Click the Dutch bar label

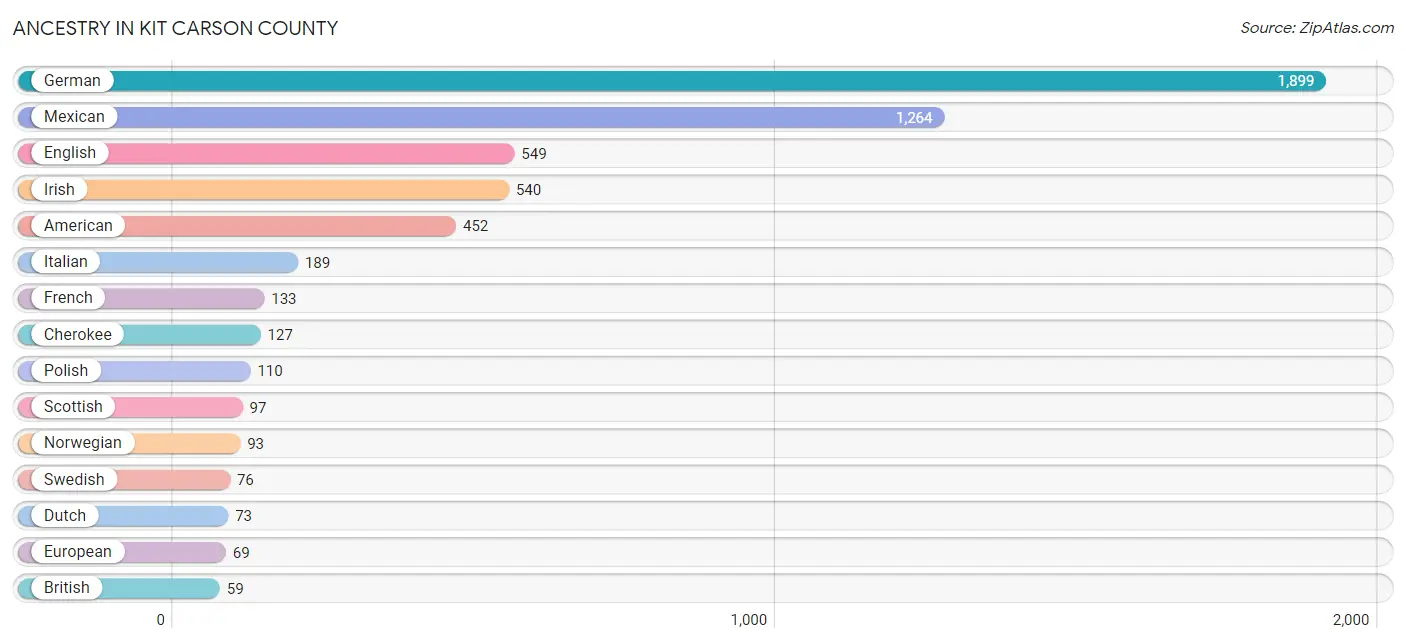click(65, 515)
